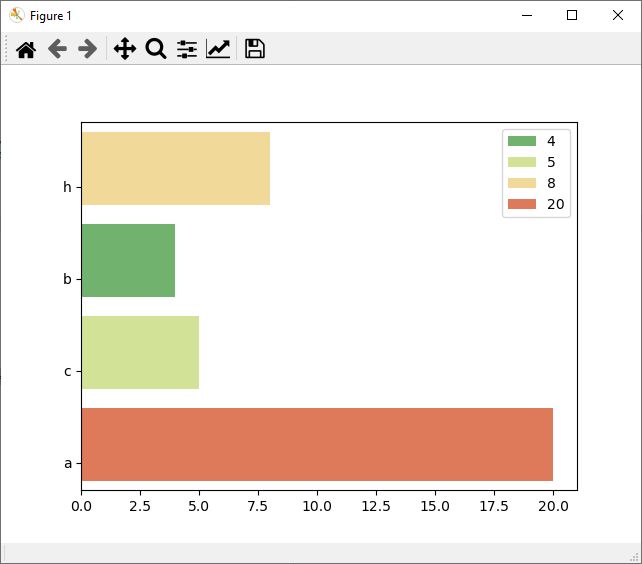Click the legend text 5

point(551,162)
